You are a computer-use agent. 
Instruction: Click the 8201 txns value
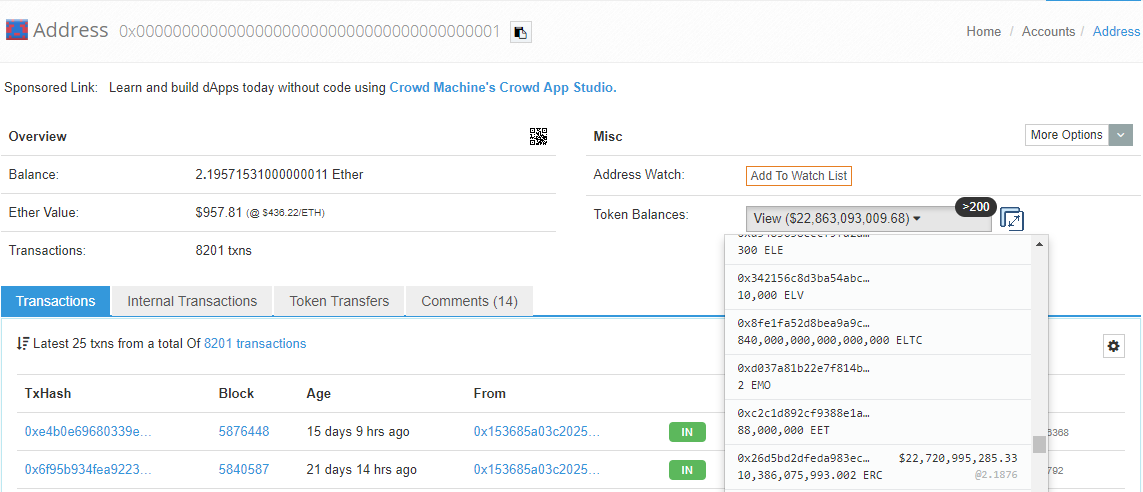[223, 251]
